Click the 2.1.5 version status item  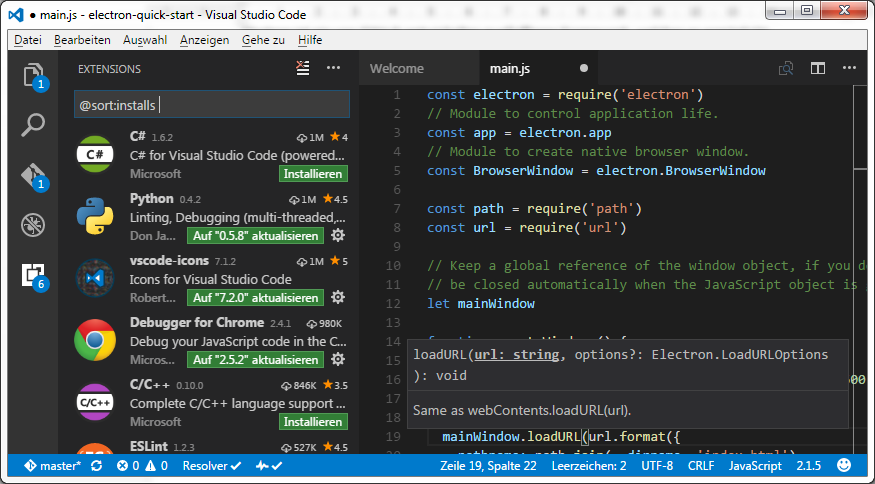(x=809, y=466)
